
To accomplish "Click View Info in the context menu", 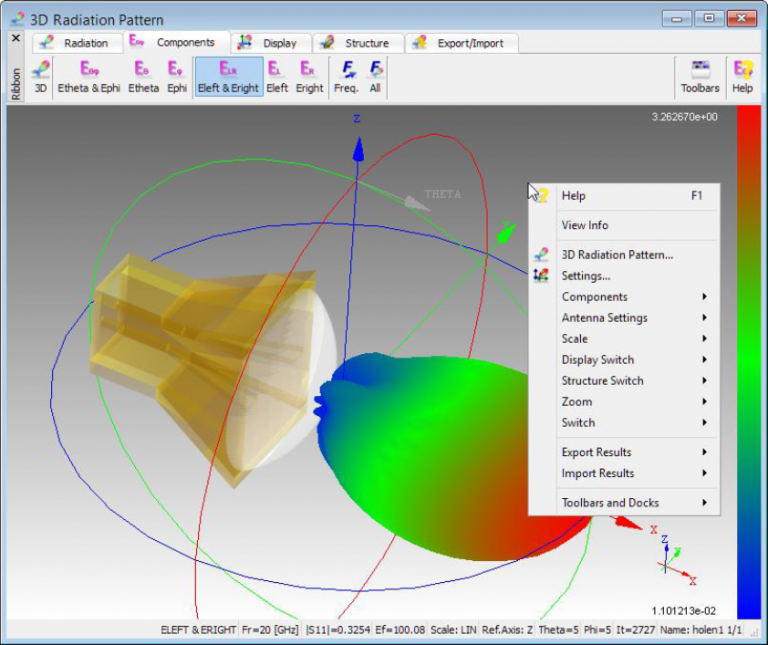I will pyautogui.click(x=585, y=225).
